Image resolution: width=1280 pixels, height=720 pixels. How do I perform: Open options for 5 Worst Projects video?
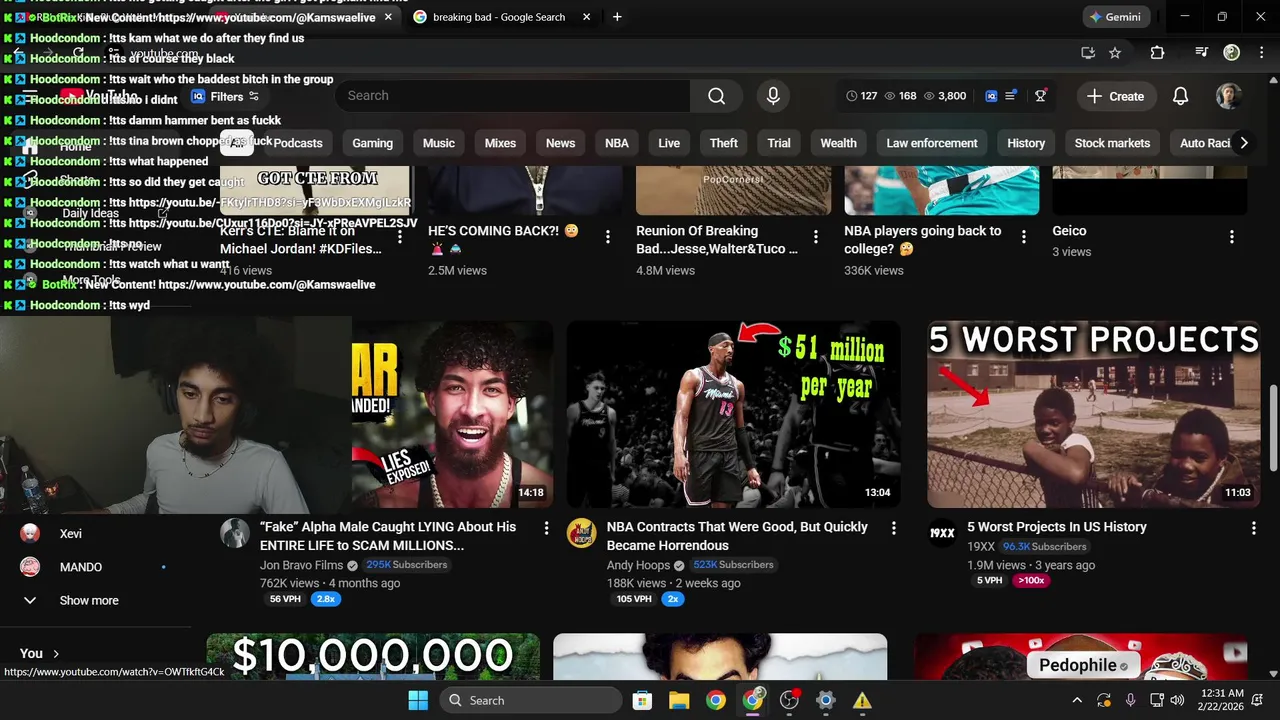[1253, 527]
